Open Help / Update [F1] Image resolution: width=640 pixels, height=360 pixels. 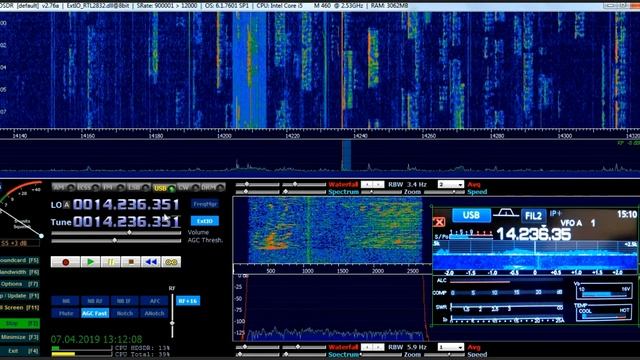20,296
